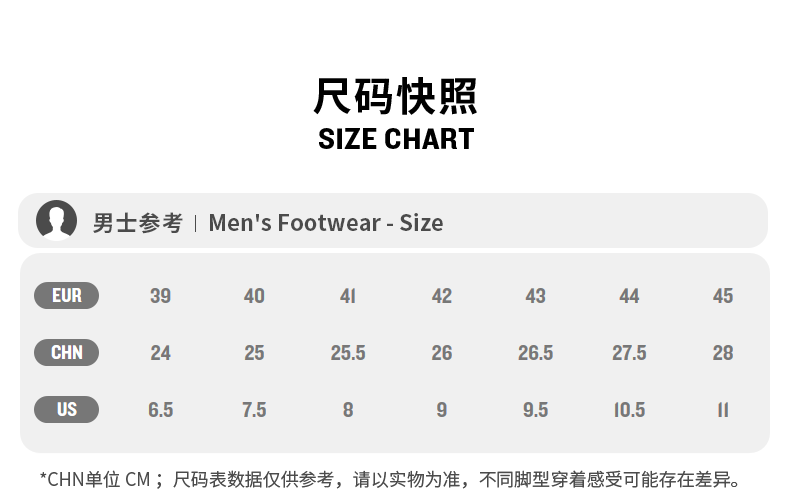This screenshot has height=489, width=790.
Task: Pick US size 9.5
Action: tap(535, 410)
